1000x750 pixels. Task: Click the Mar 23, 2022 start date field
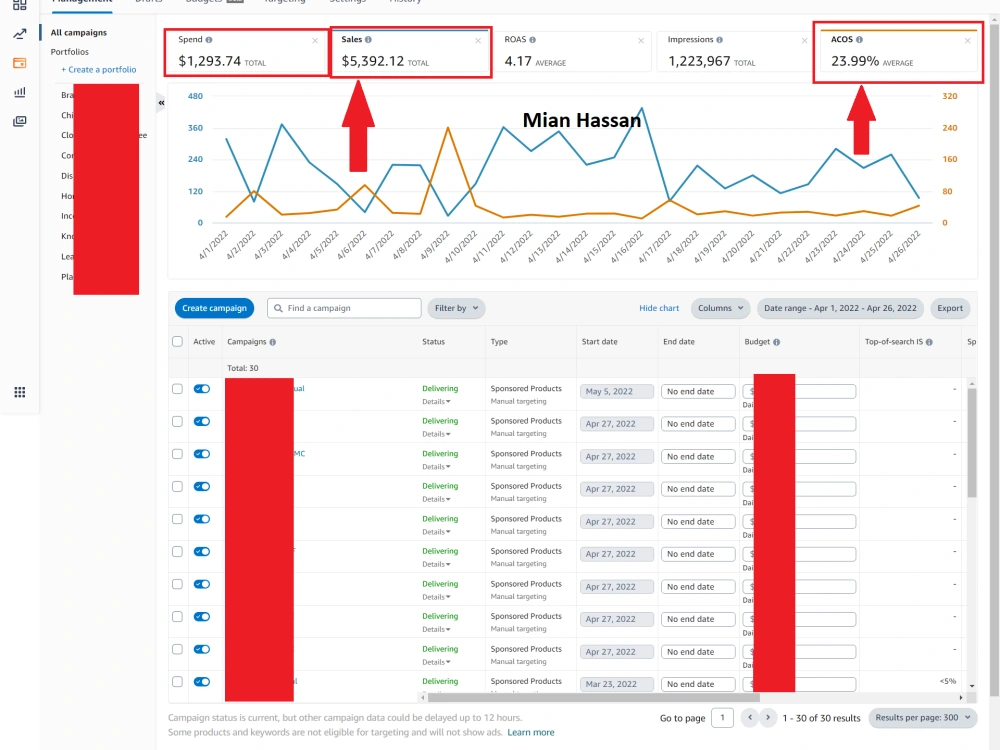tap(617, 684)
